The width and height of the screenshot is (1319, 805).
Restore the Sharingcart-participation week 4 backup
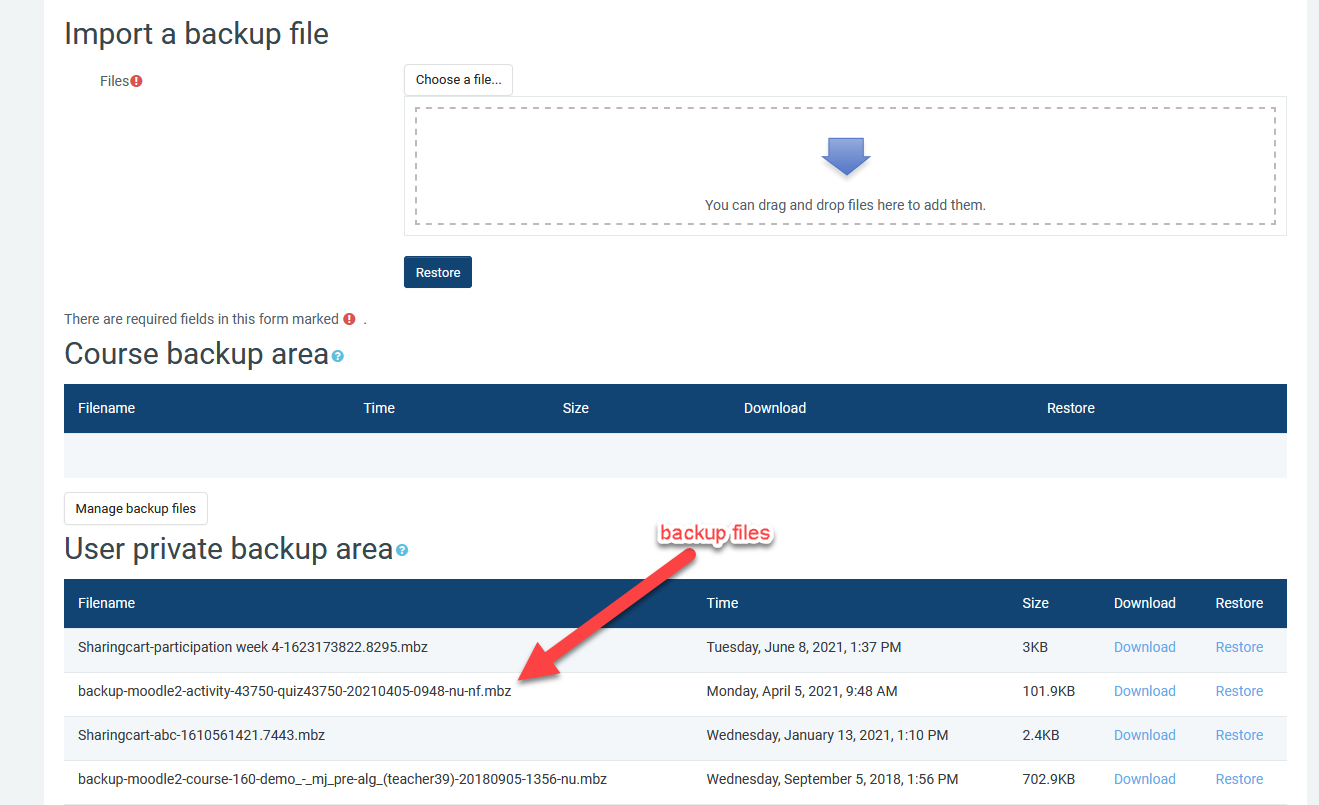[1239, 647]
